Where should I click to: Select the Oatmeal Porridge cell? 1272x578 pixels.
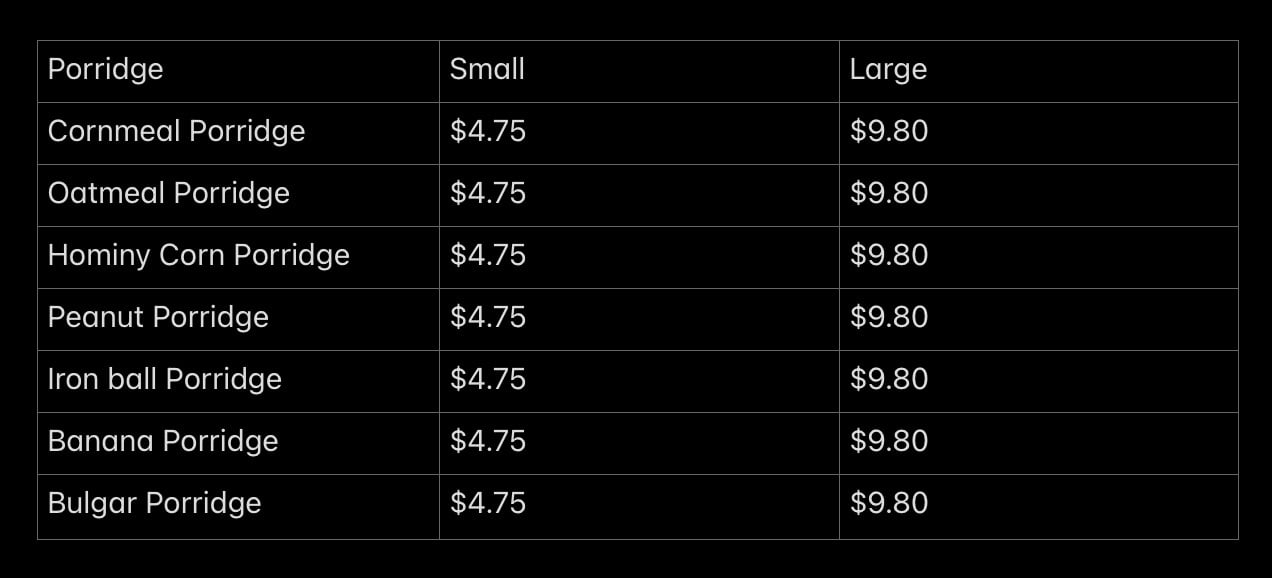pos(238,195)
